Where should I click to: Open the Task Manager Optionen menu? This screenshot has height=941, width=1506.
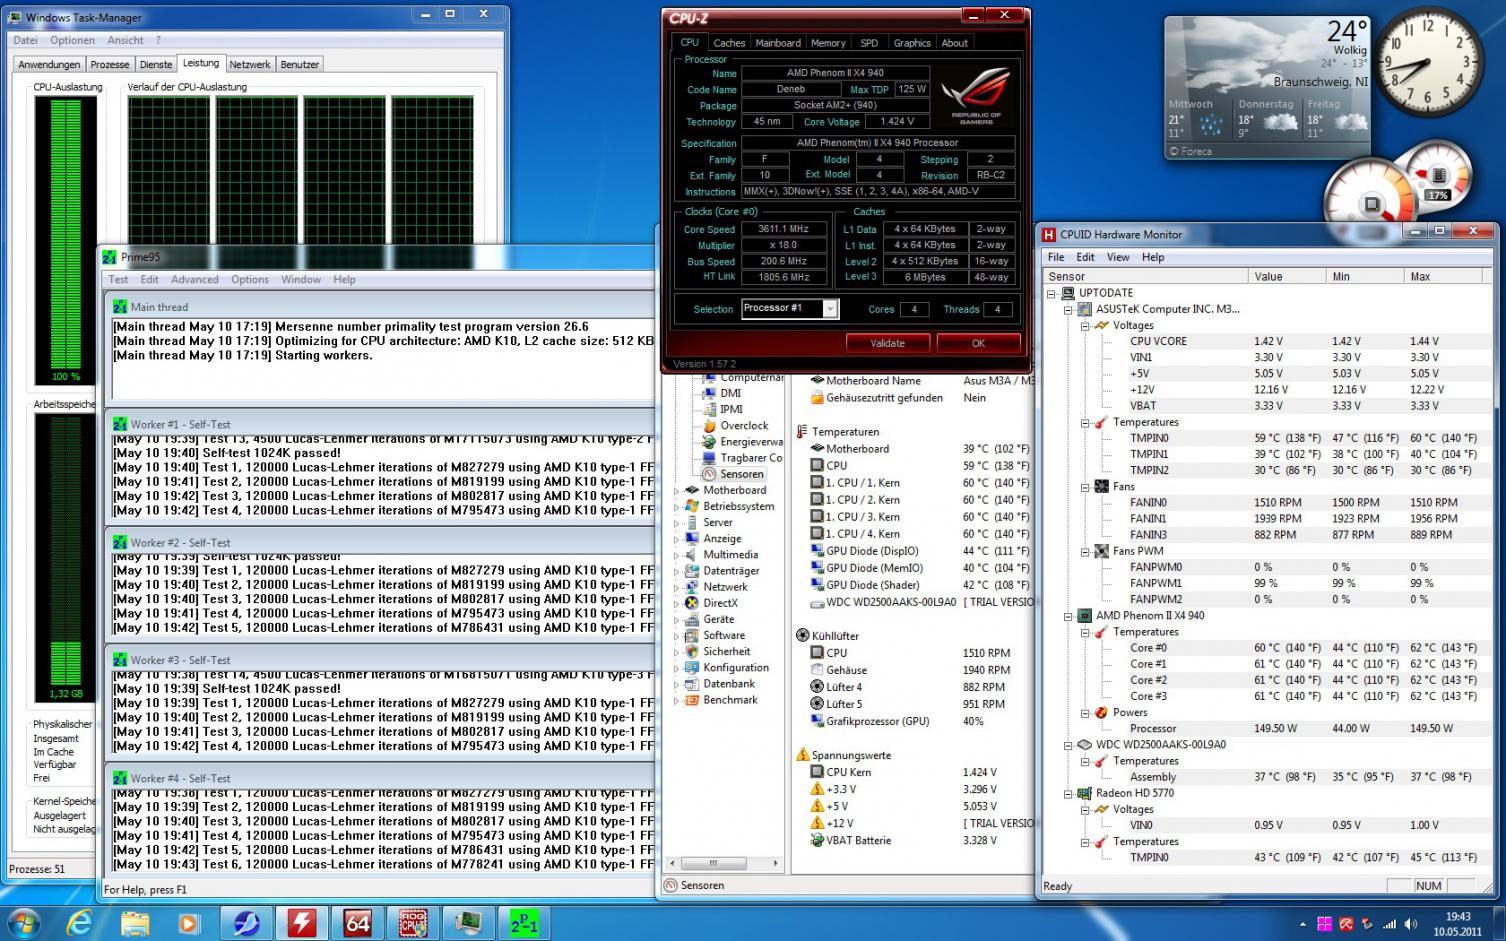click(72, 40)
